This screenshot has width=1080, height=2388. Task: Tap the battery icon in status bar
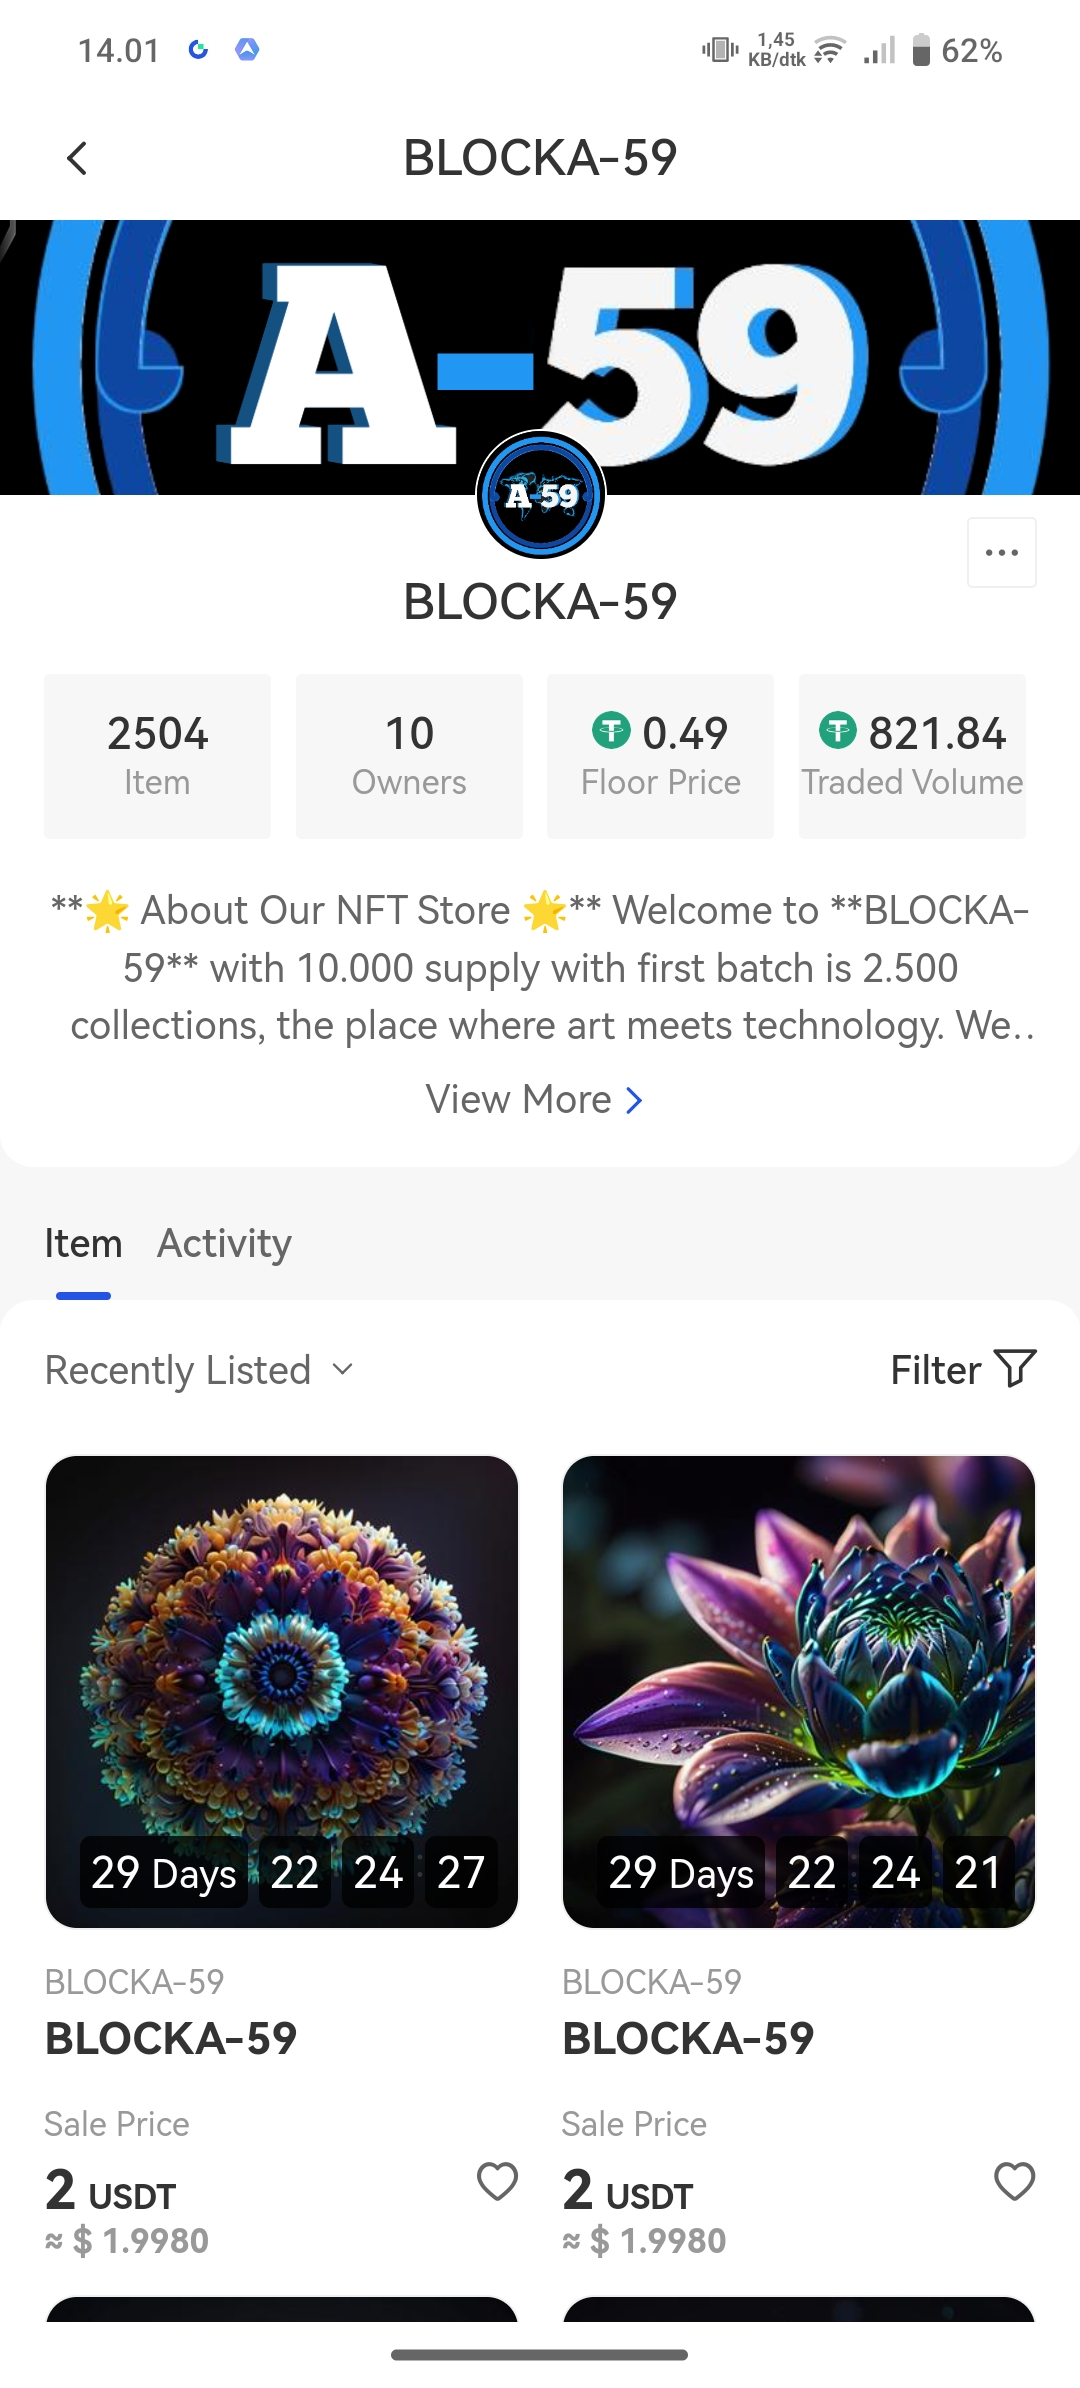pos(921,50)
